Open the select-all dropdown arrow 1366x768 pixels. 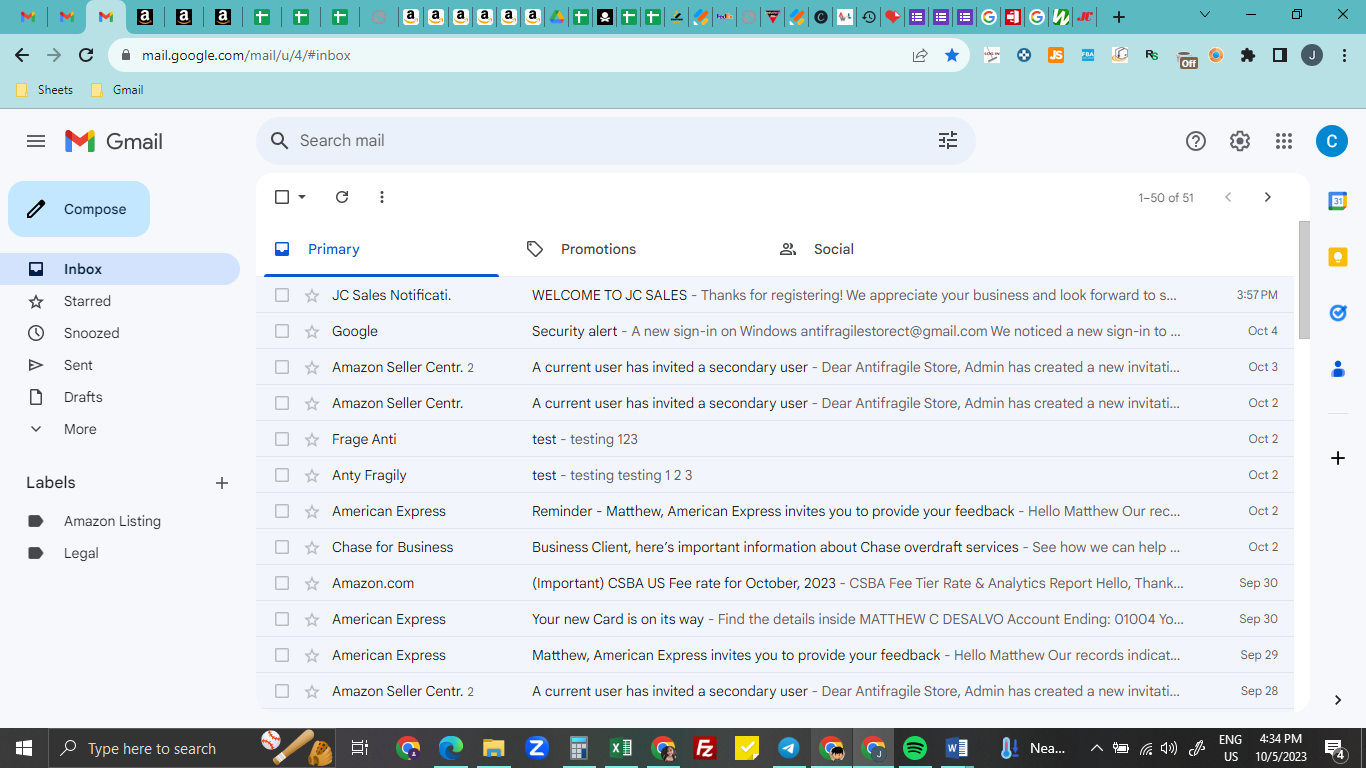pyautogui.click(x=302, y=197)
